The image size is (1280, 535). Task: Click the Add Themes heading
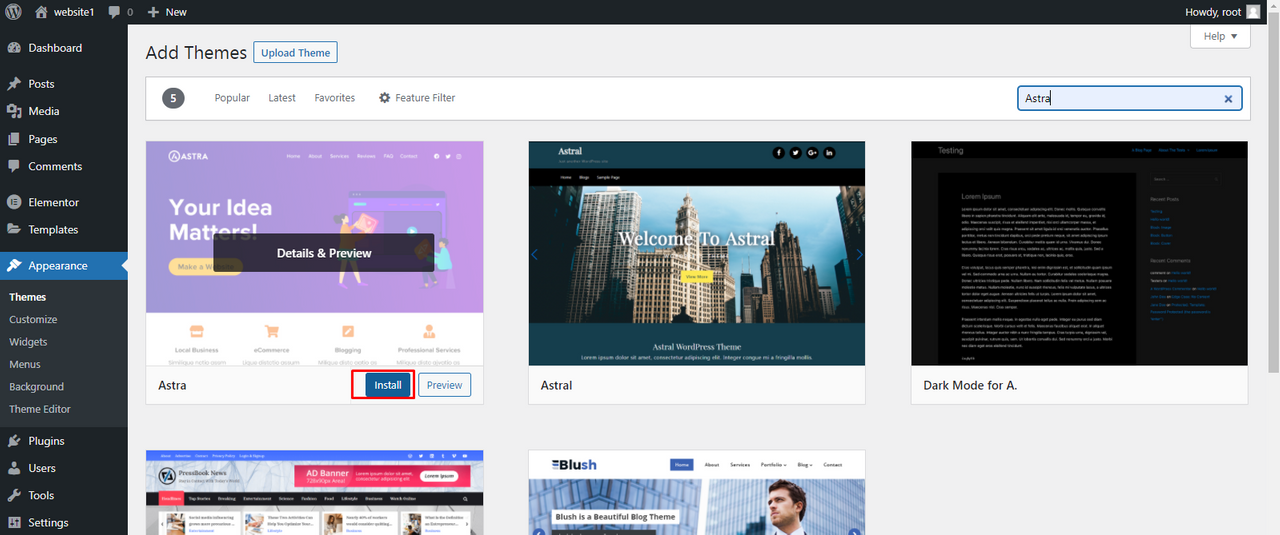coord(196,53)
